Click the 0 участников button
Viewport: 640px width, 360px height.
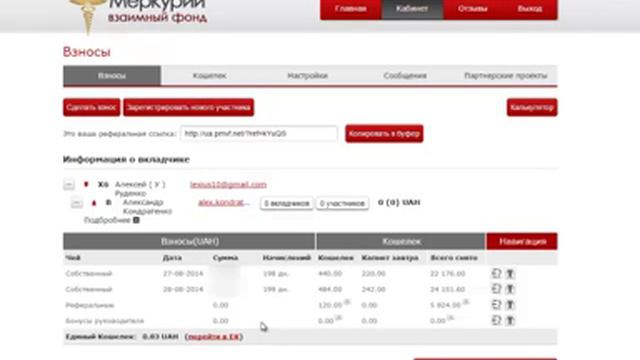point(342,203)
